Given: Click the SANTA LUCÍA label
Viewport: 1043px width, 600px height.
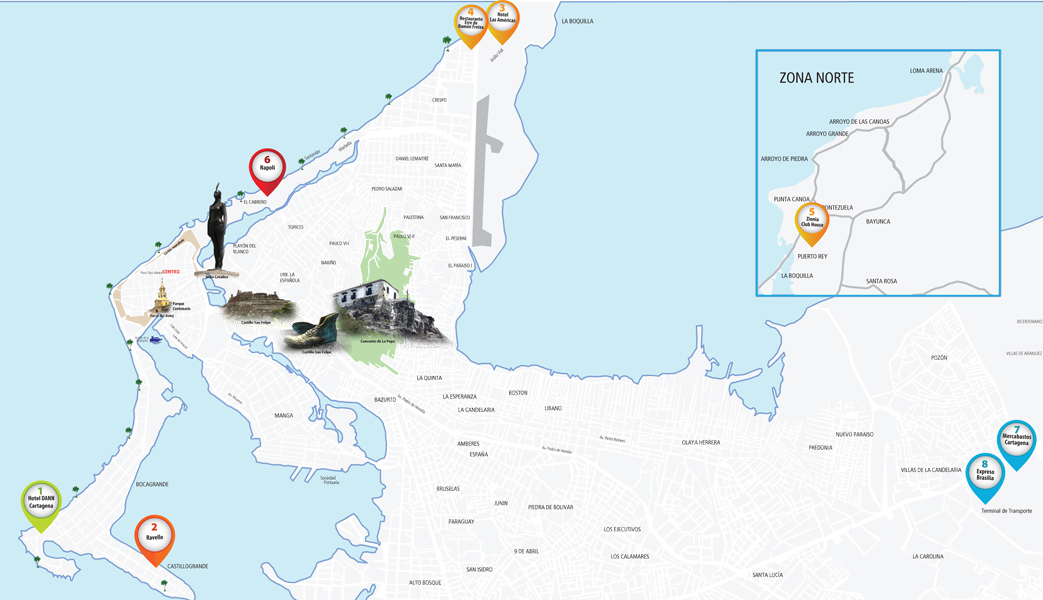Looking at the screenshot, I should click(768, 575).
